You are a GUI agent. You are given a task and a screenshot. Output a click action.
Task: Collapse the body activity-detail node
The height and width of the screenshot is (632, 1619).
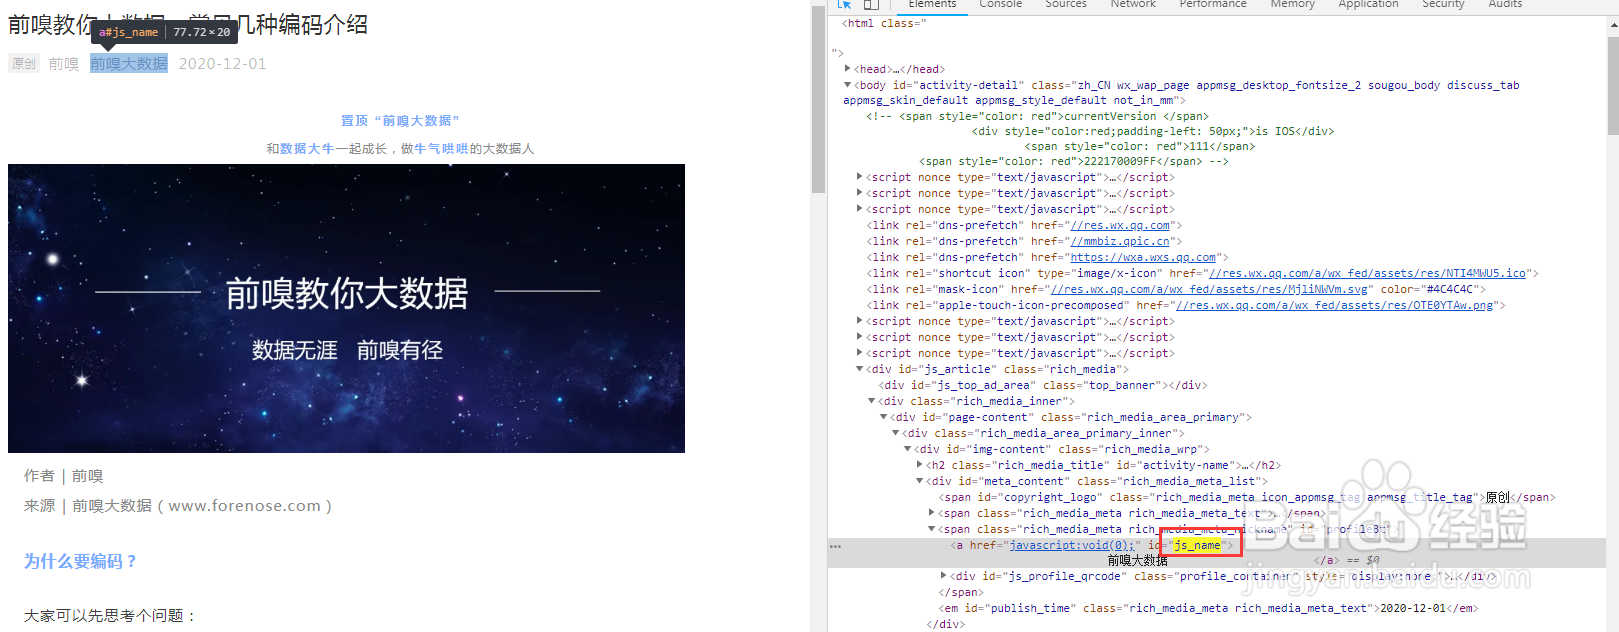pos(847,85)
